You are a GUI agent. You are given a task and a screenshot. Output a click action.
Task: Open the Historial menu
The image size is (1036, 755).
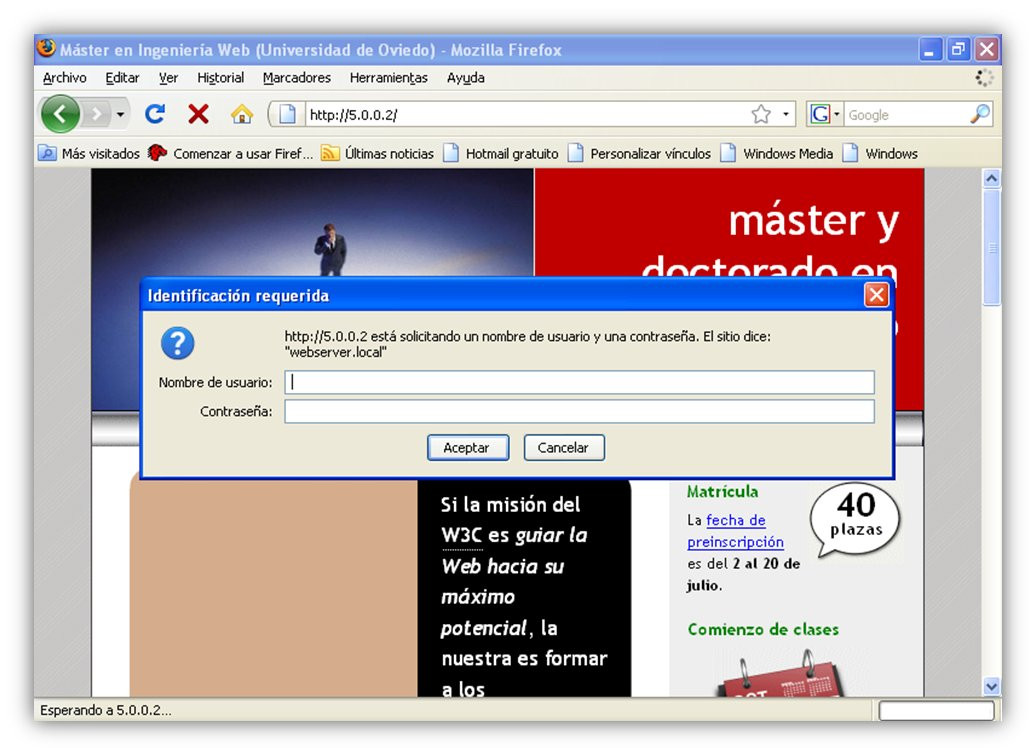pyautogui.click(x=221, y=78)
